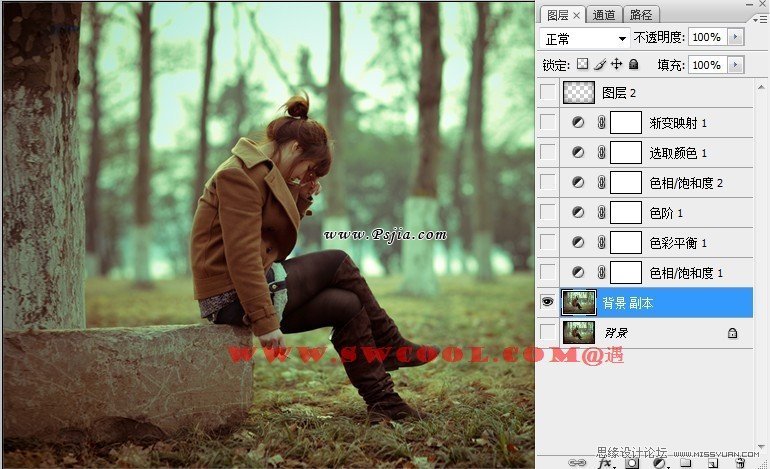The height and width of the screenshot is (469, 770).
Task: Show the 图层 2 layer visibility
Action: coord(548,92)
